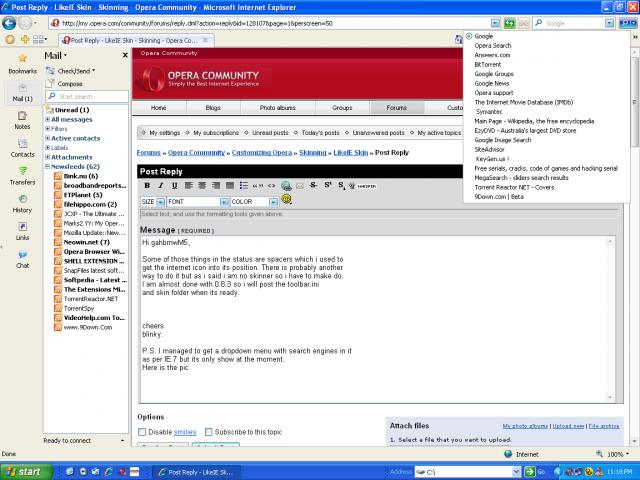Switch to the Forums site tab
The image size is (640, 480).
point(397,108)
